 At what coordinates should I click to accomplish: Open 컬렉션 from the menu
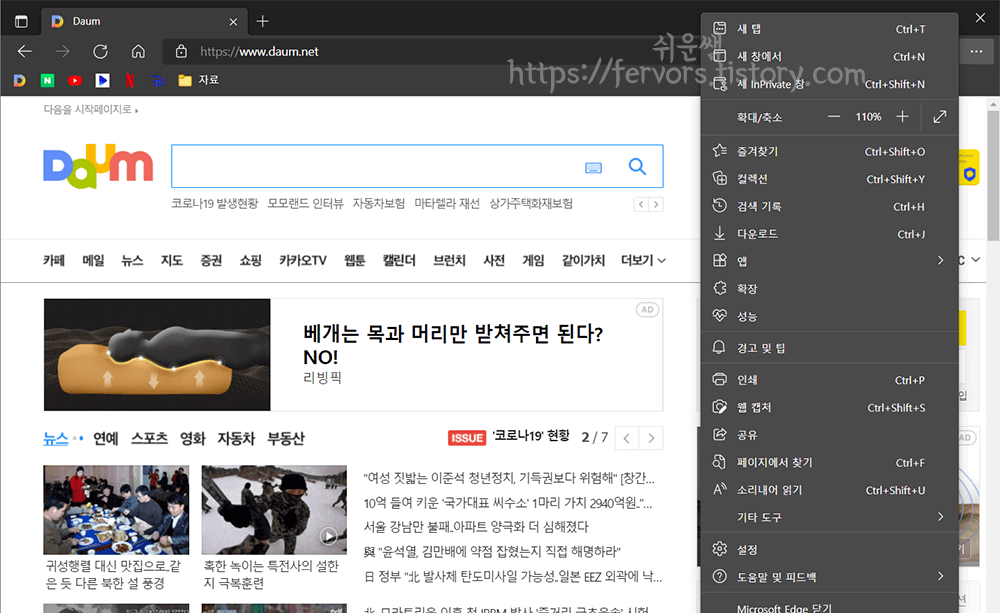pos(829,179)
